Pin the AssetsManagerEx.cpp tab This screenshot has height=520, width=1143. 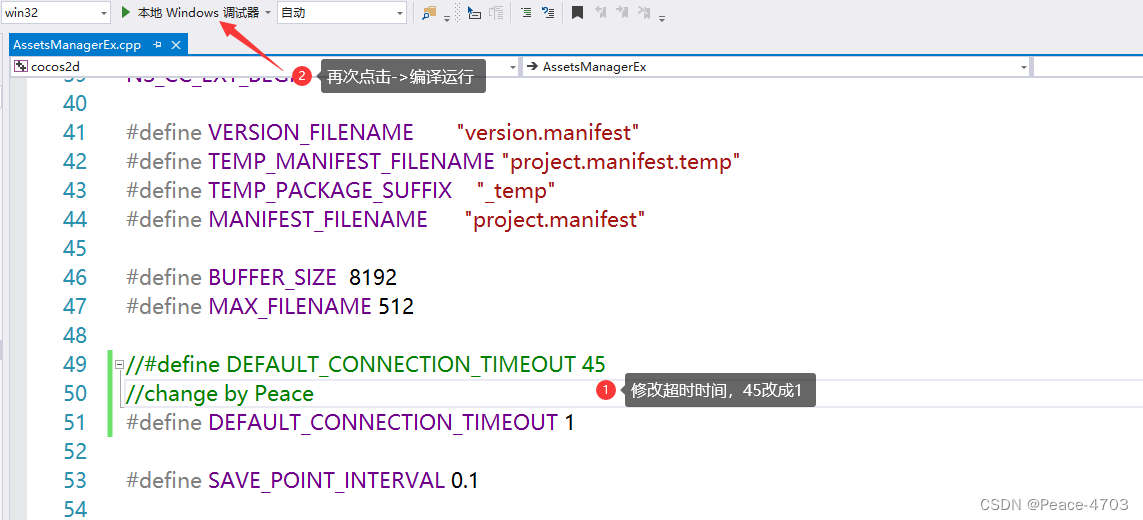(157, 45)
